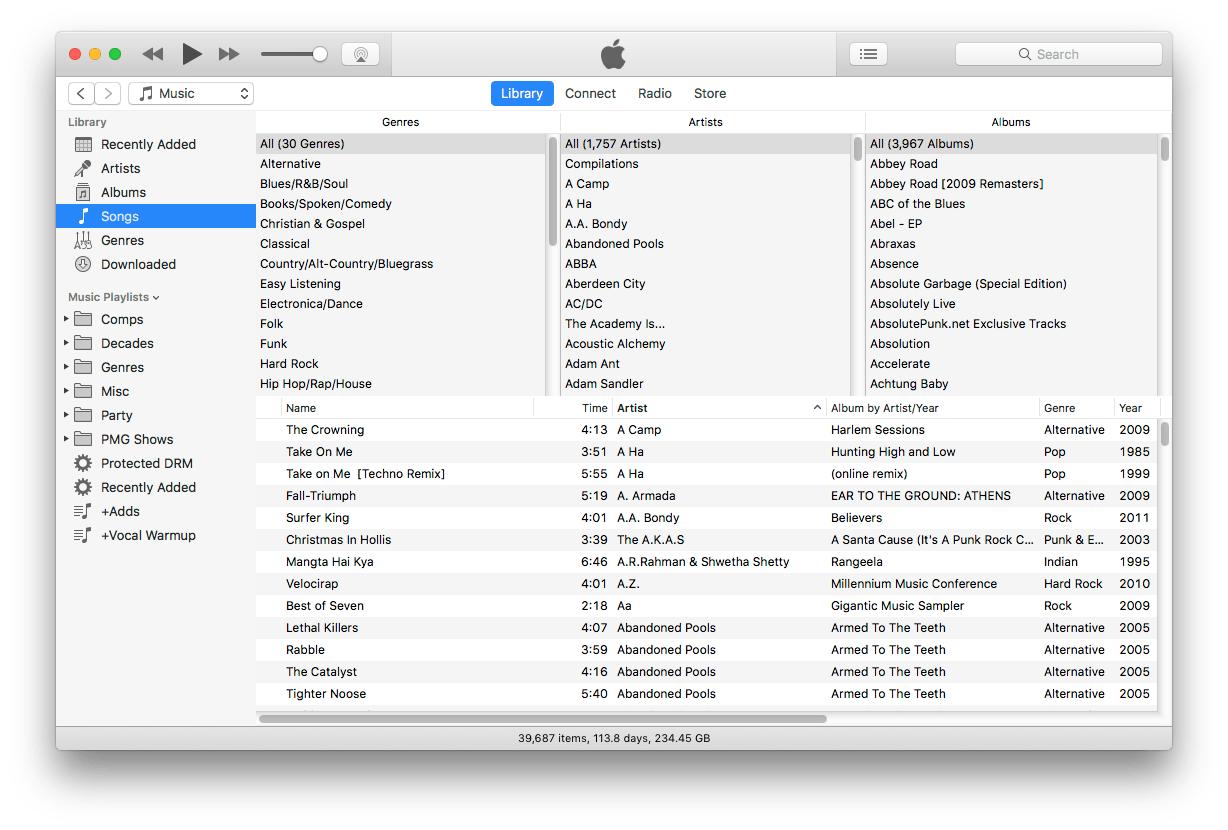
Task: Open the +Adds playlist
Action: 156,511
